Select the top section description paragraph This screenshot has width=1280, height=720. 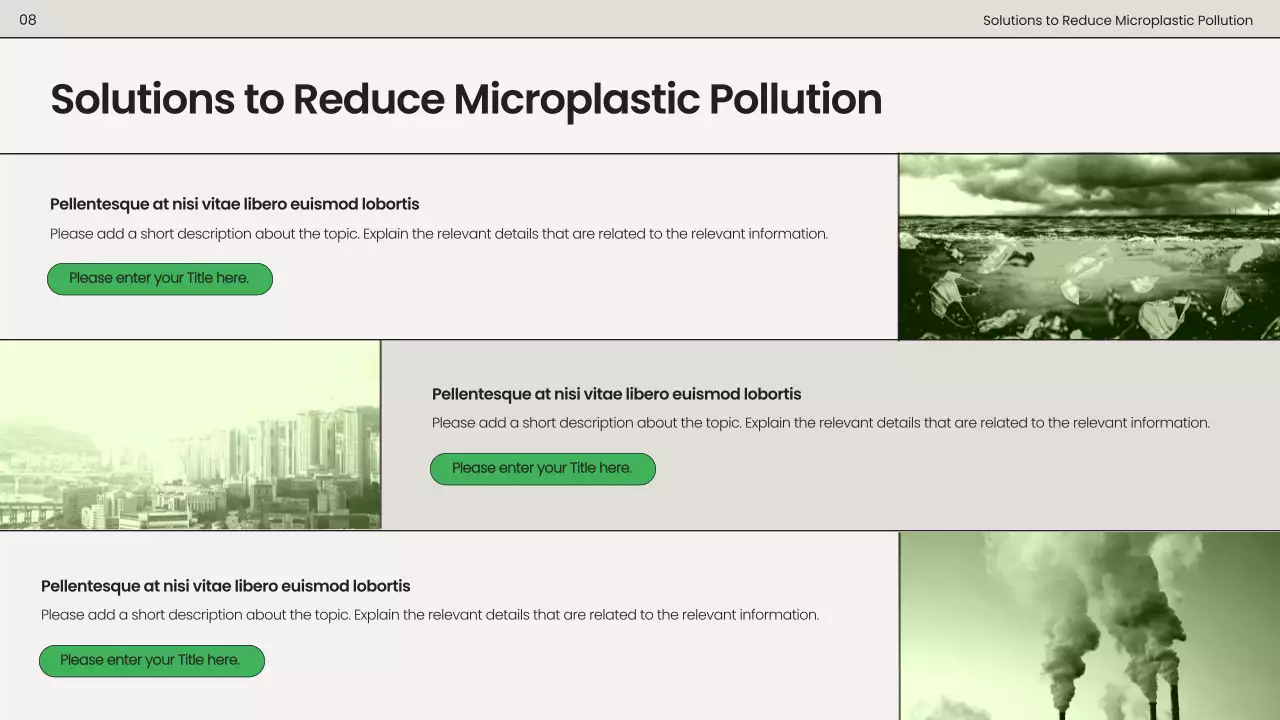point(440,233)
